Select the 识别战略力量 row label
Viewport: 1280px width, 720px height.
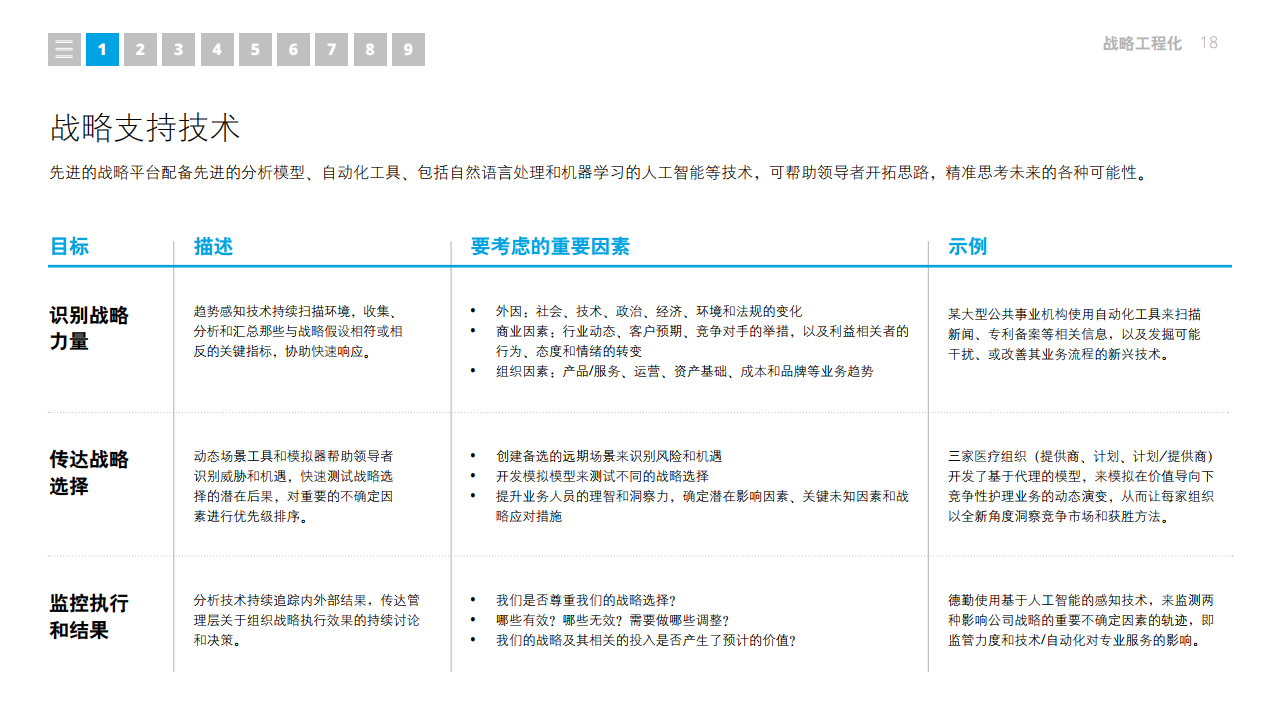coord(89,328)
